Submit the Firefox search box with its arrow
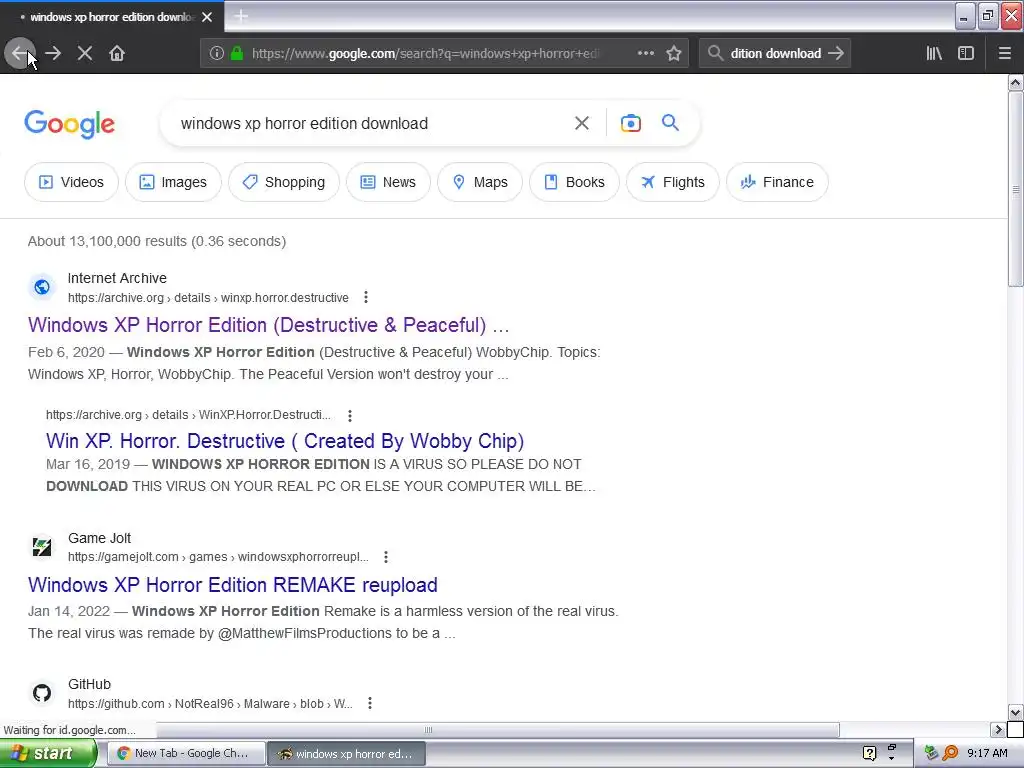Image resolution: width=1024 pixels, height=768 pixels. pos(836,53)
